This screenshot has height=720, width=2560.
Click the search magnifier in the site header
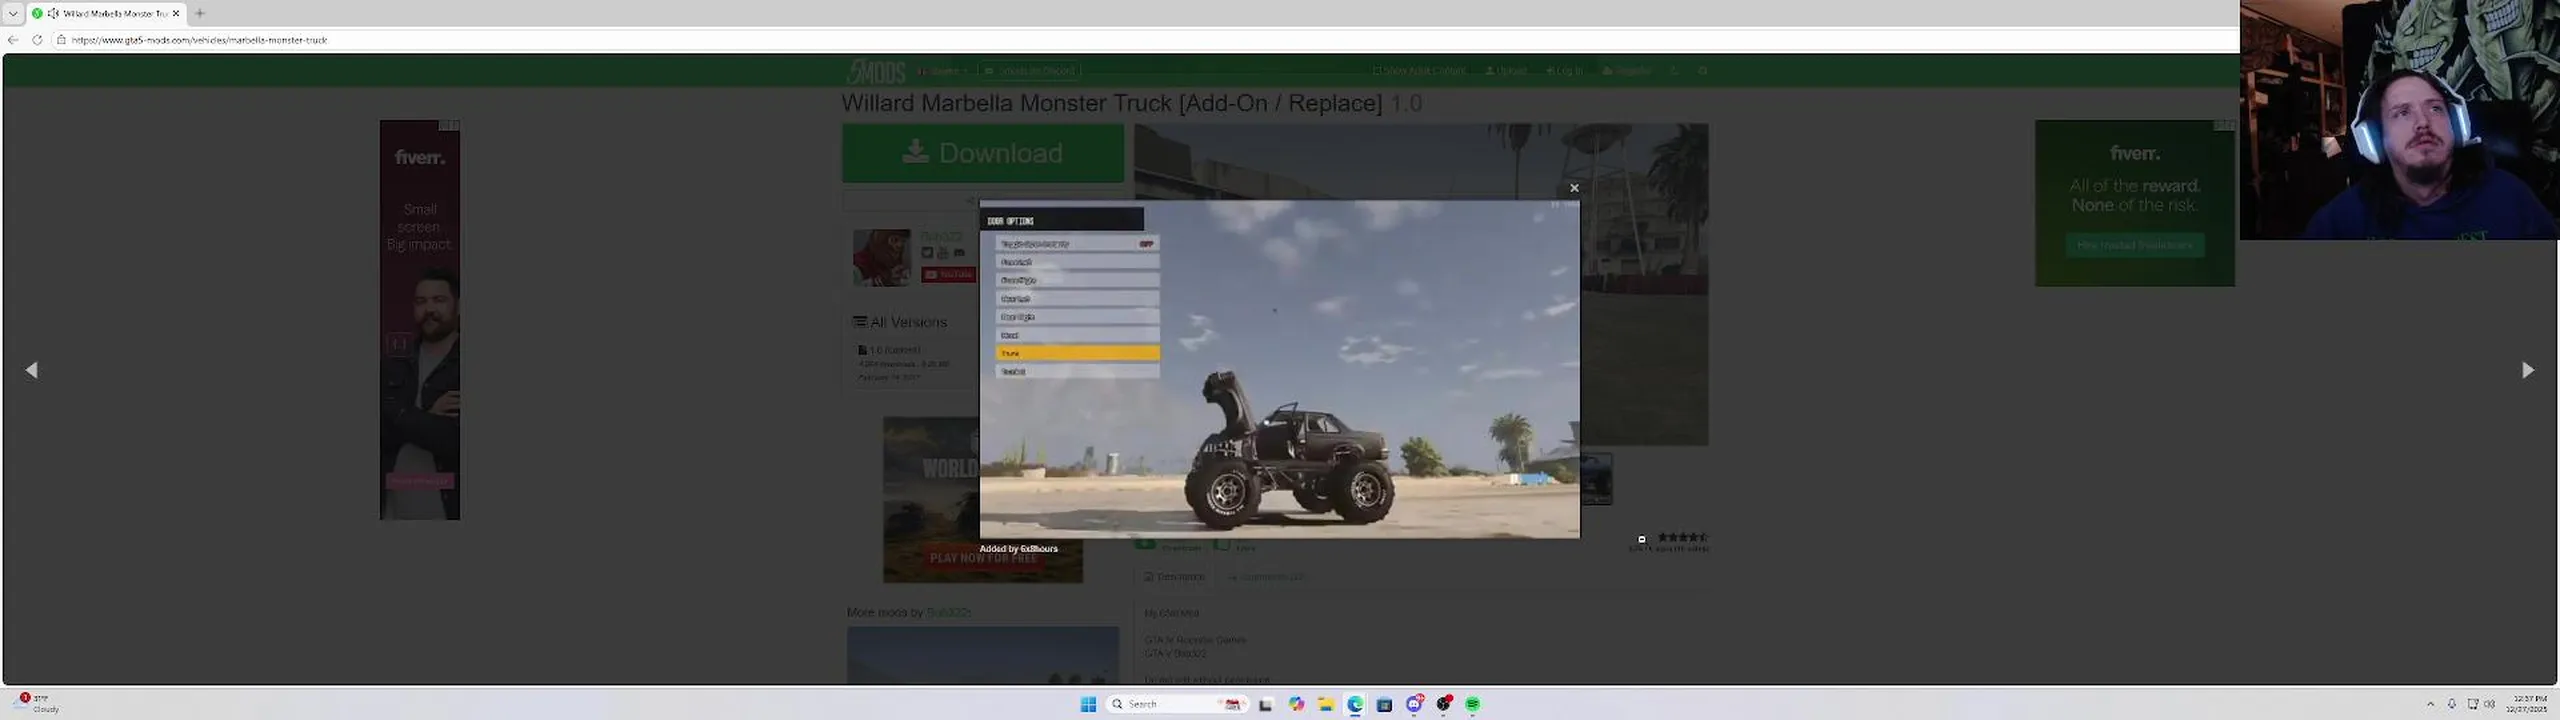coord(1703,71)
